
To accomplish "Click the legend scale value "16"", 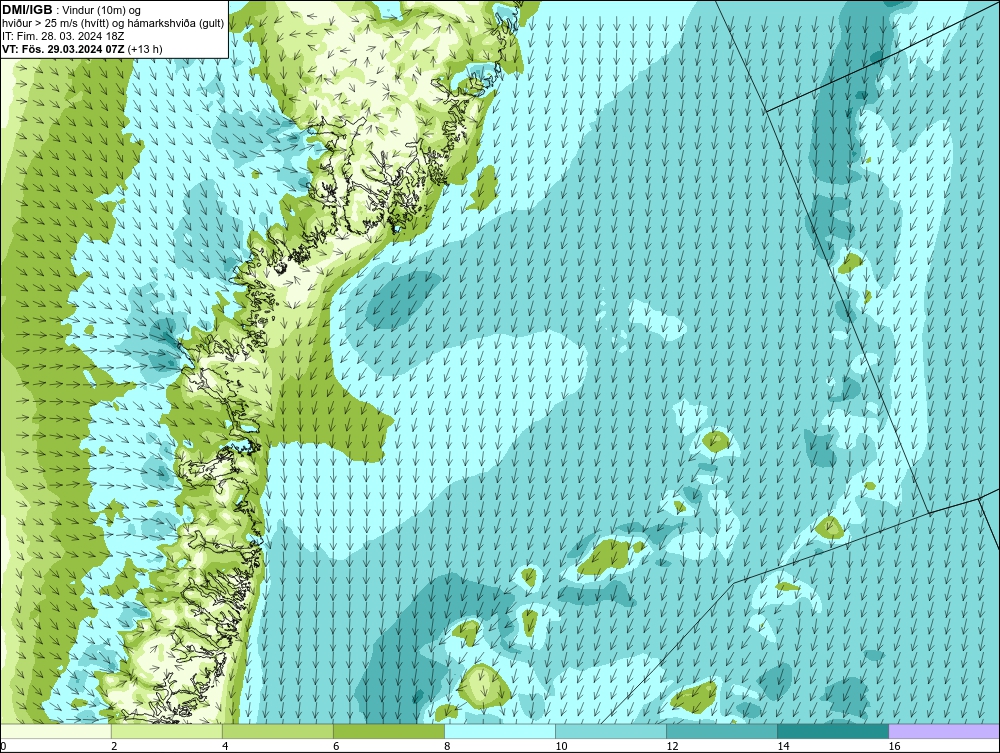I will [x=894, y=746].
